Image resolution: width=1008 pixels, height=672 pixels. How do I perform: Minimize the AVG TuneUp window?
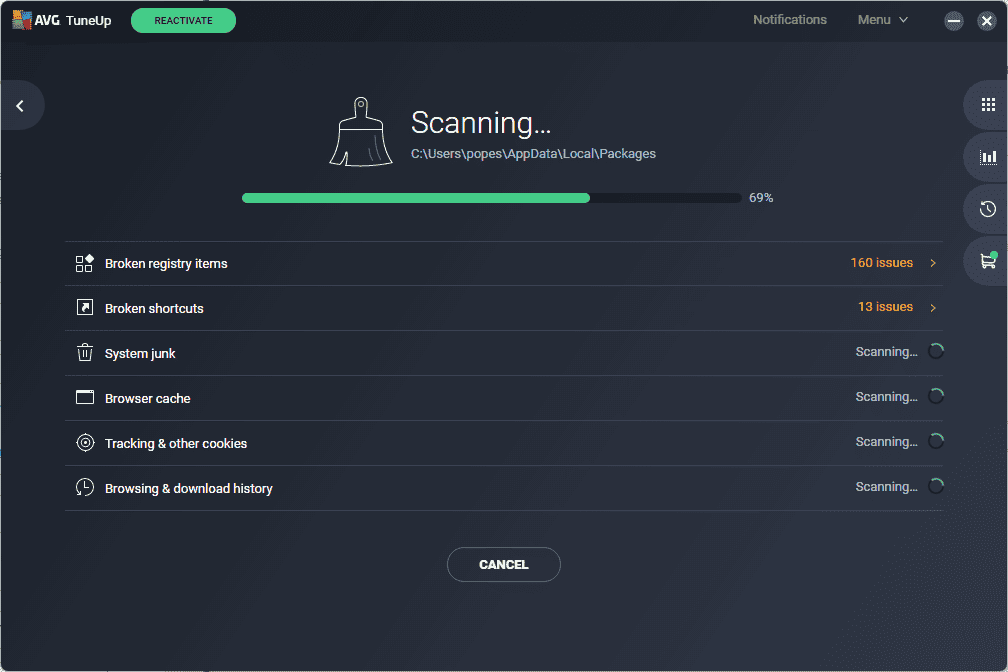click(954, 21)
